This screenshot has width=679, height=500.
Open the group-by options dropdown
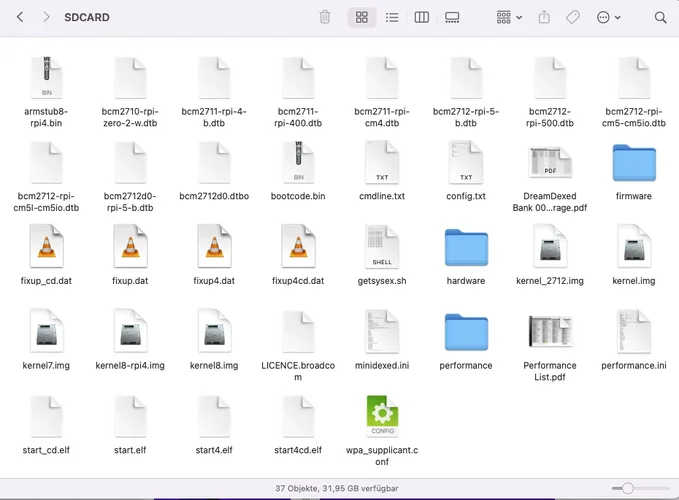509,17
